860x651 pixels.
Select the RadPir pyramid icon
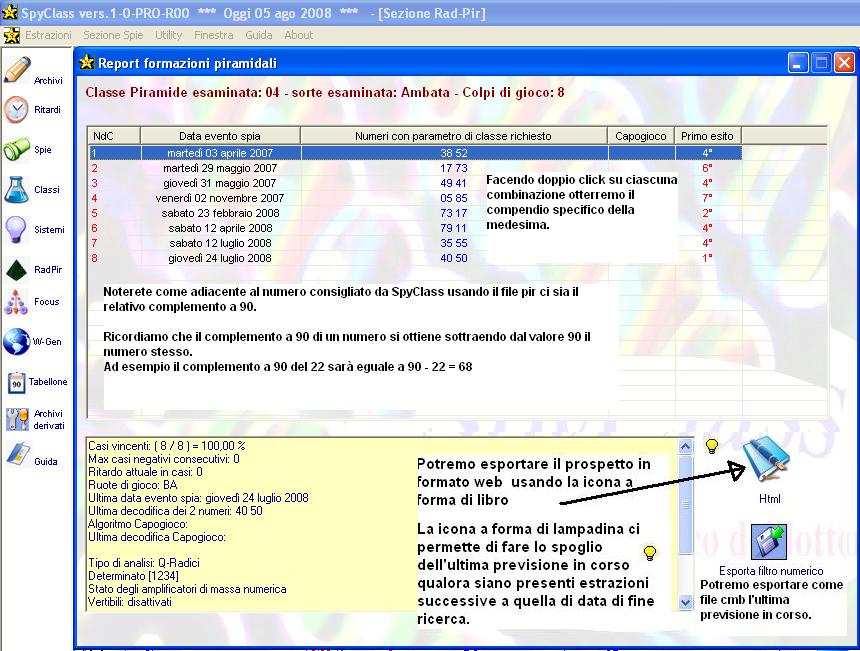coord(16,269)
